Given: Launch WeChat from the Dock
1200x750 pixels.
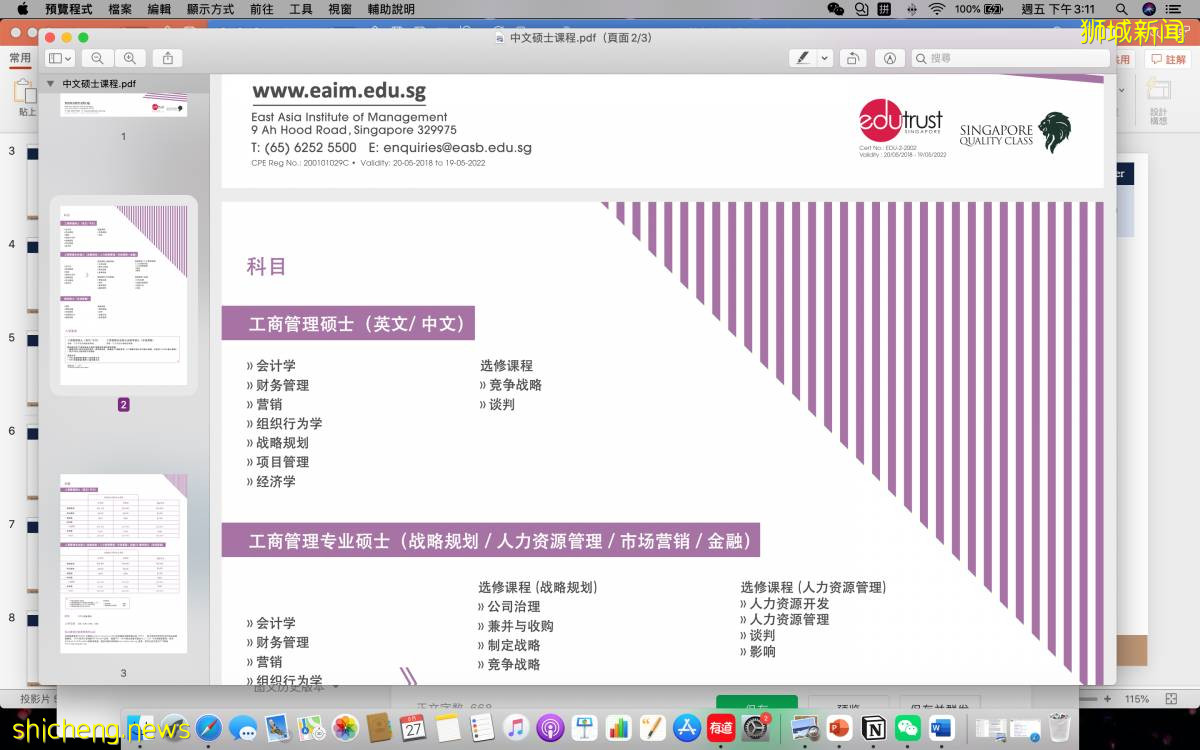Looking at the screenshot, I should [906, 728].
